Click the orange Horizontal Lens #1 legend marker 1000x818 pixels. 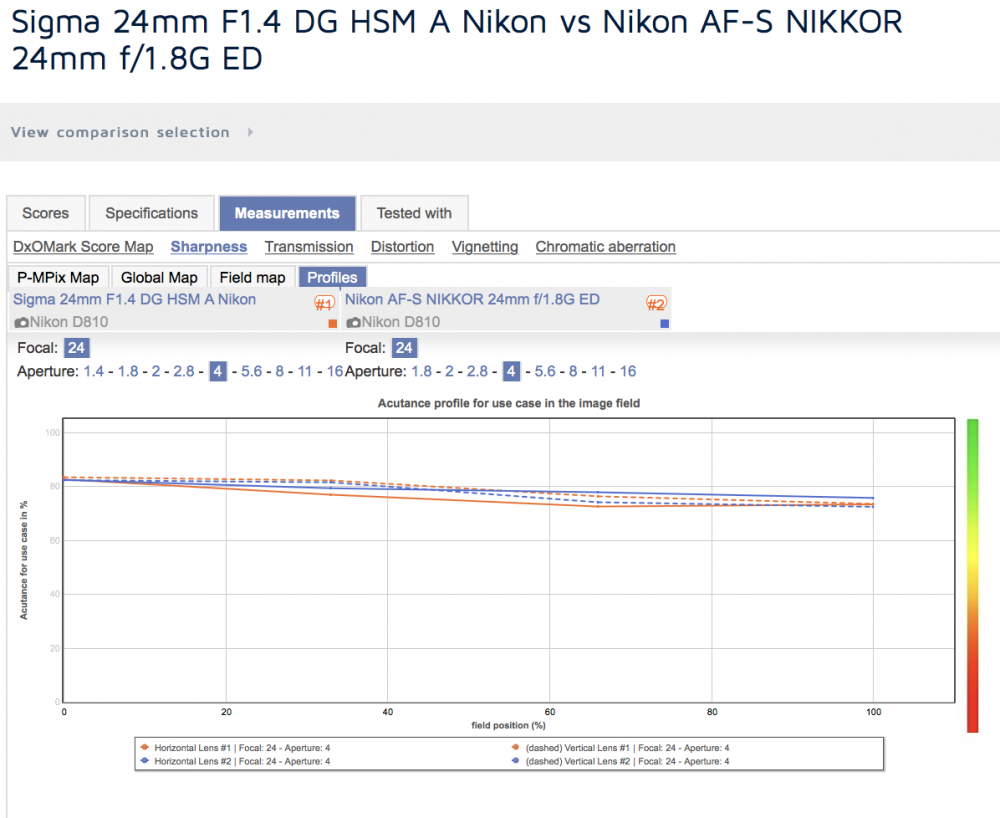[x=145, y=747]
